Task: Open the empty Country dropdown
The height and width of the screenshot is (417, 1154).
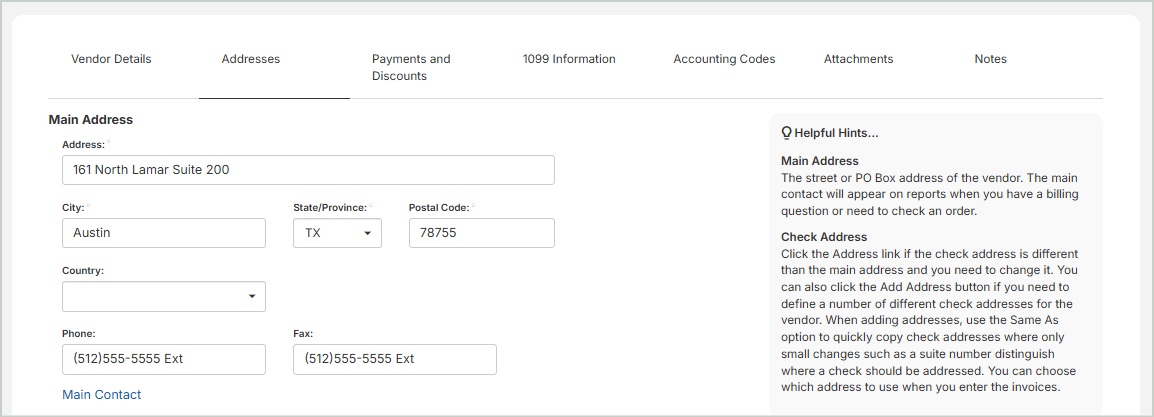Action: (164, 297)
